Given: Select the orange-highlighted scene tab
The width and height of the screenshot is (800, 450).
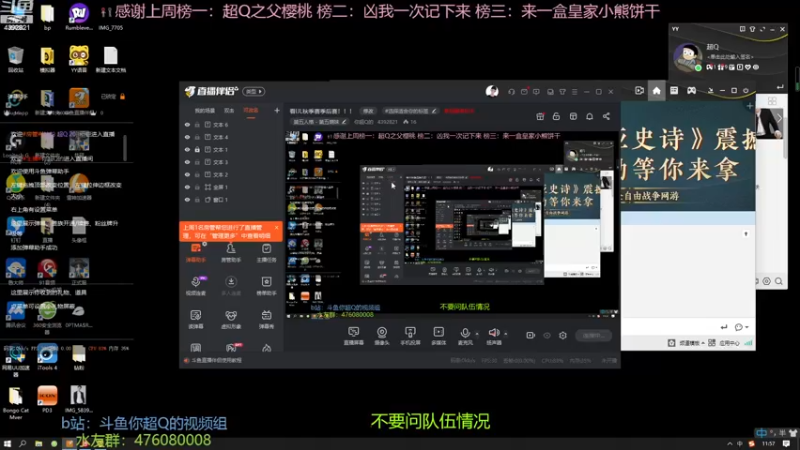Looking at the screenshot, I should [x=251, y=111].
